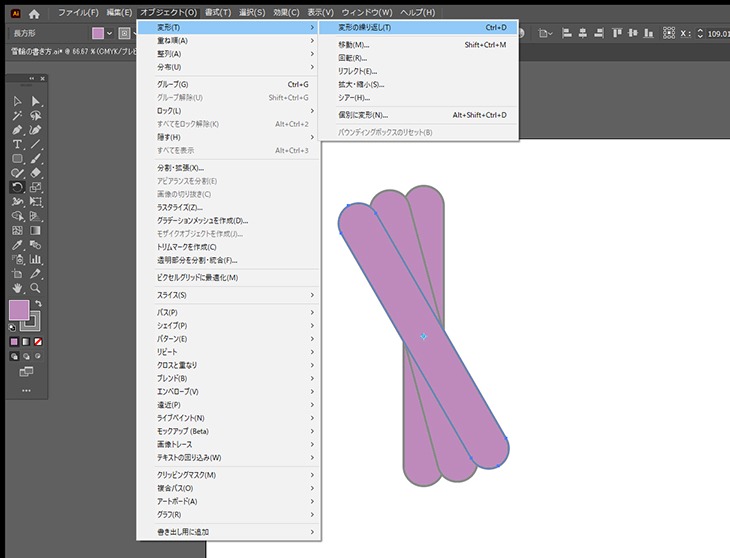
Task: Pick the Eyedropper tool
Action: [x=17, y=245]
